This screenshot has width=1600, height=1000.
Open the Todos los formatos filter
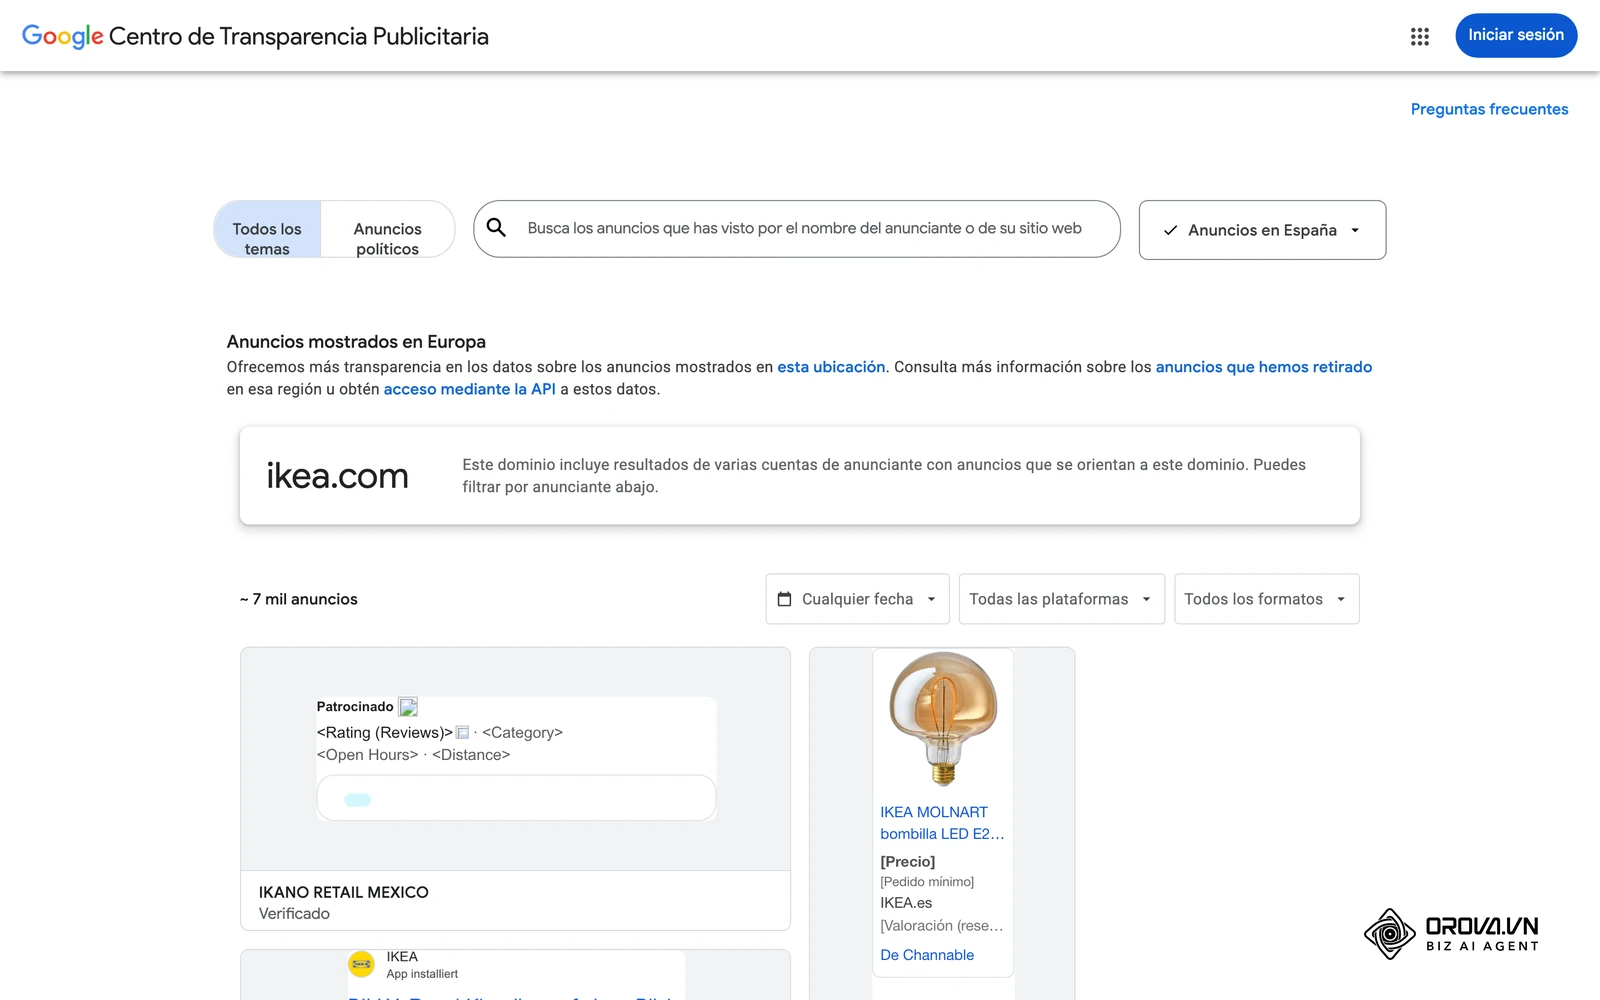click(1266, 599)
